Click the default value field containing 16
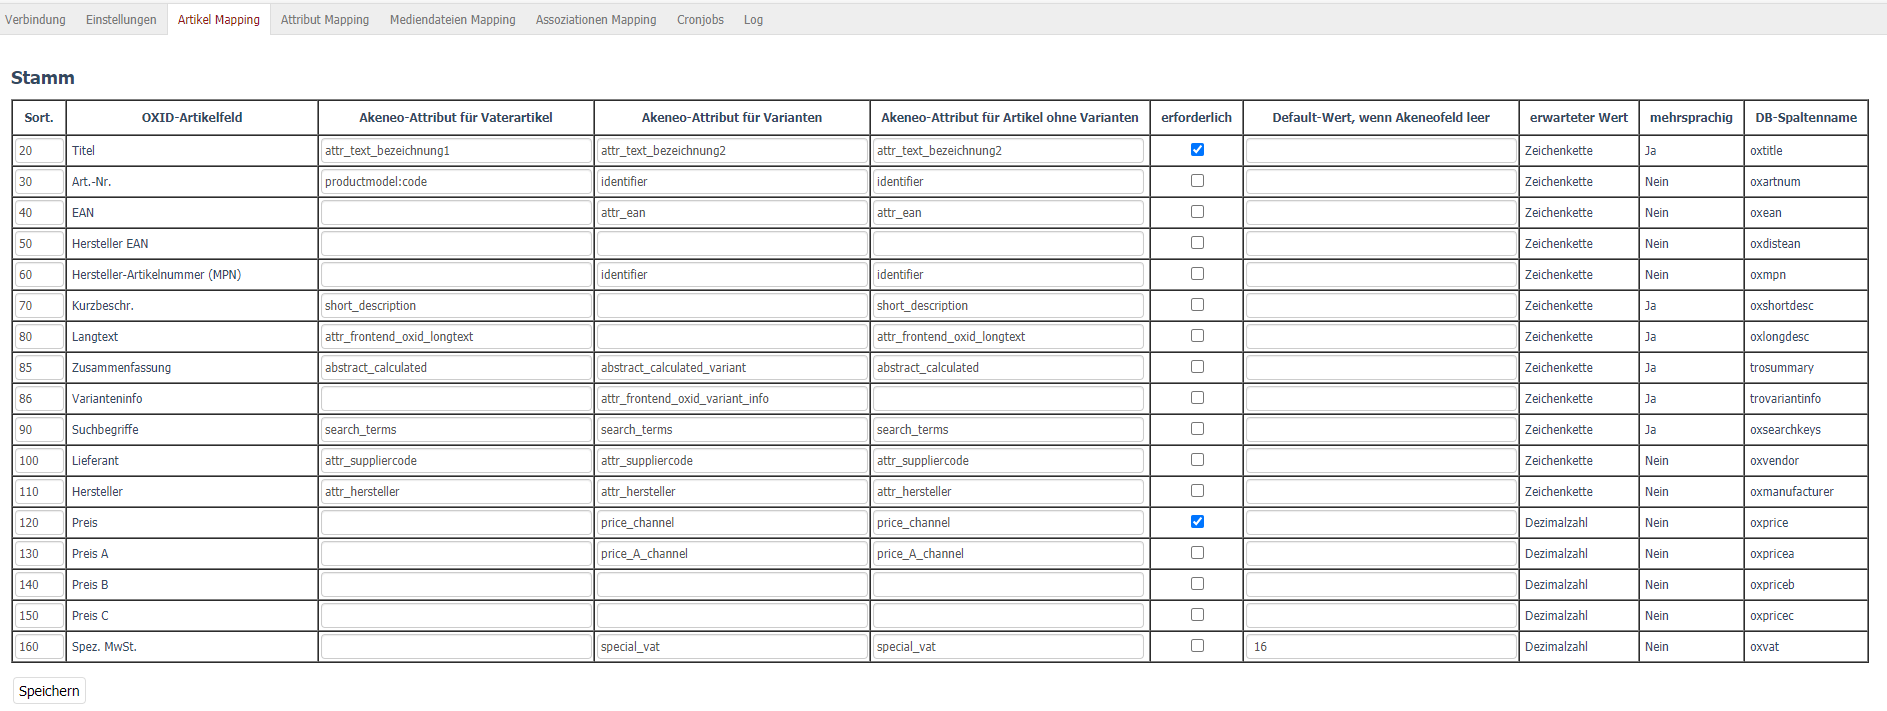This screenshot has height=711, width=1887. click(x=1380, y=647)
